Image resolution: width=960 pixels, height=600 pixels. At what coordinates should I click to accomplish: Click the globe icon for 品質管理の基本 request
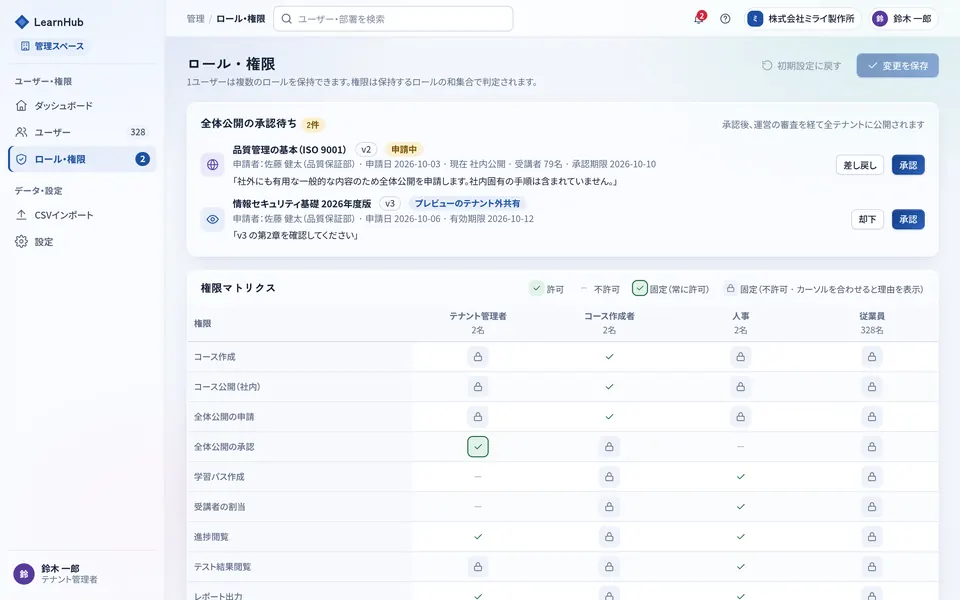pos(212,165)
